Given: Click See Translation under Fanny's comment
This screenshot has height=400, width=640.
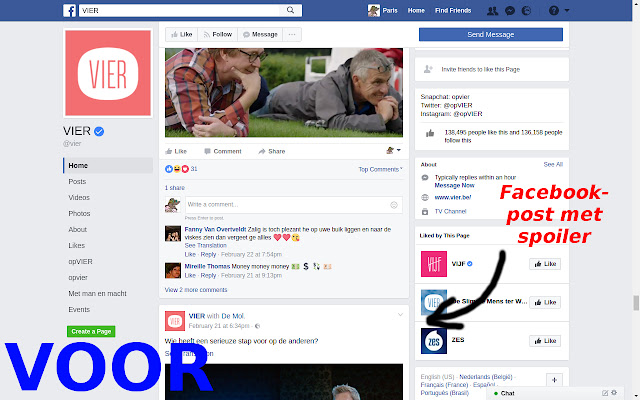Looking at the screenshot, I should tap(205, 245).
